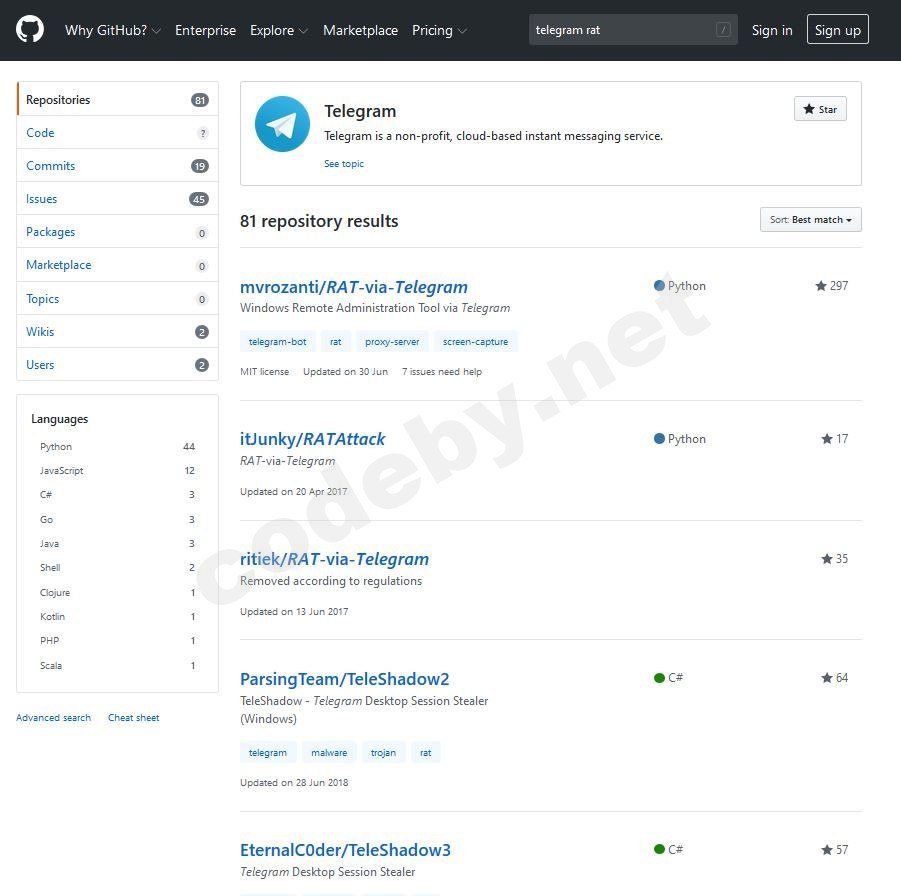Click See topic under Telegram
901x896 pixels.
(344, 164)
